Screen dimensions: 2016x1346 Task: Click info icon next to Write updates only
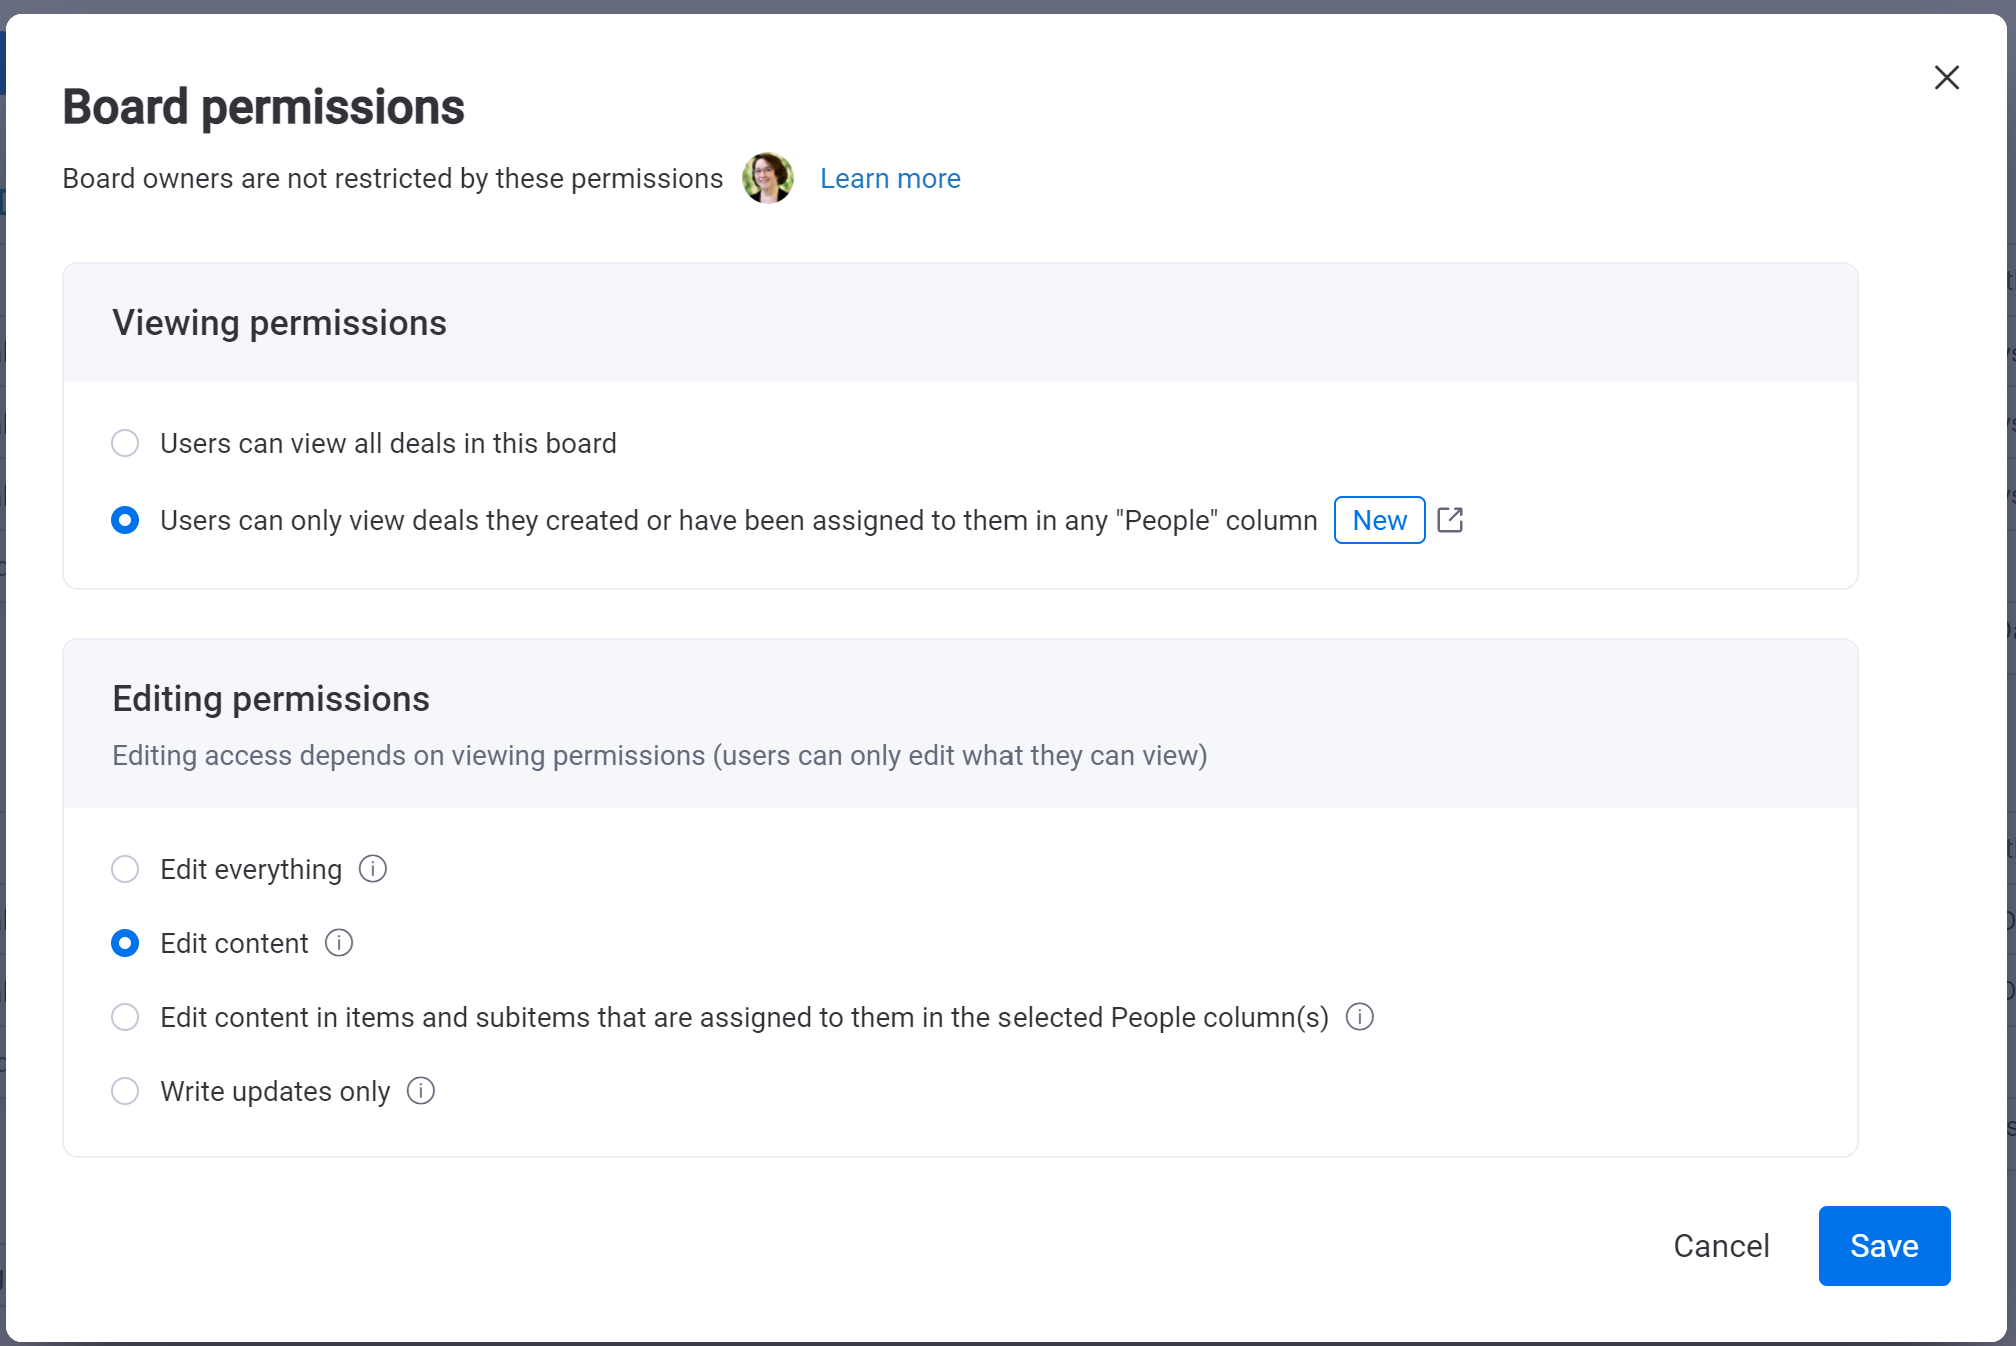coord(421,1091)
